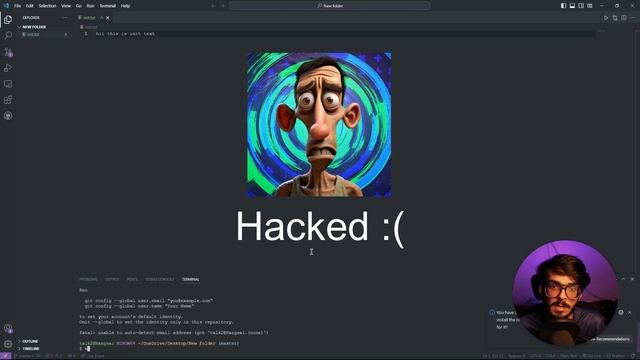Open the Source Control view
The image size is (640, 360).
pyautogui.click(x=8, y=52)
